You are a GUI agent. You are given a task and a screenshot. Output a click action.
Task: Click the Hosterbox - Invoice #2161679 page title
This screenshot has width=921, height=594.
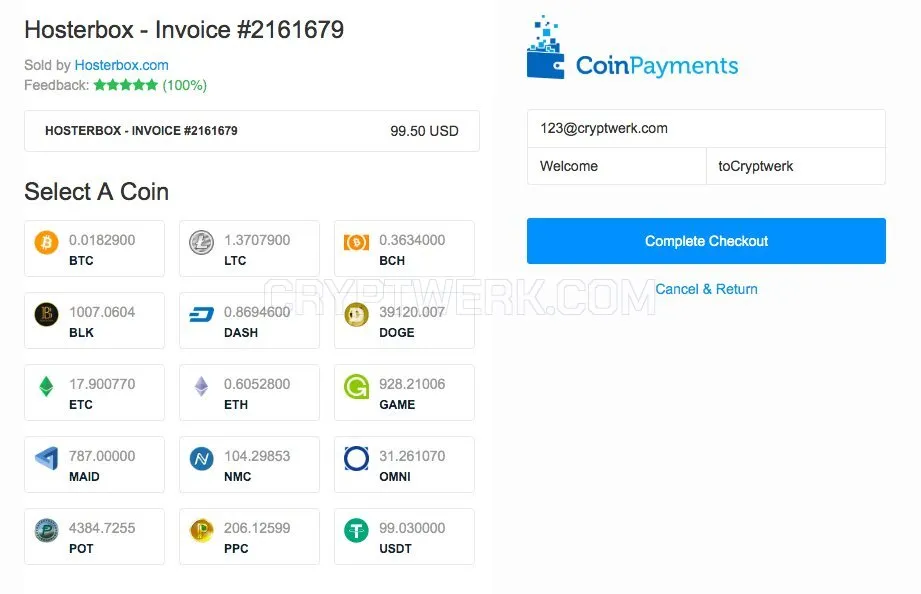pos(184,30)
